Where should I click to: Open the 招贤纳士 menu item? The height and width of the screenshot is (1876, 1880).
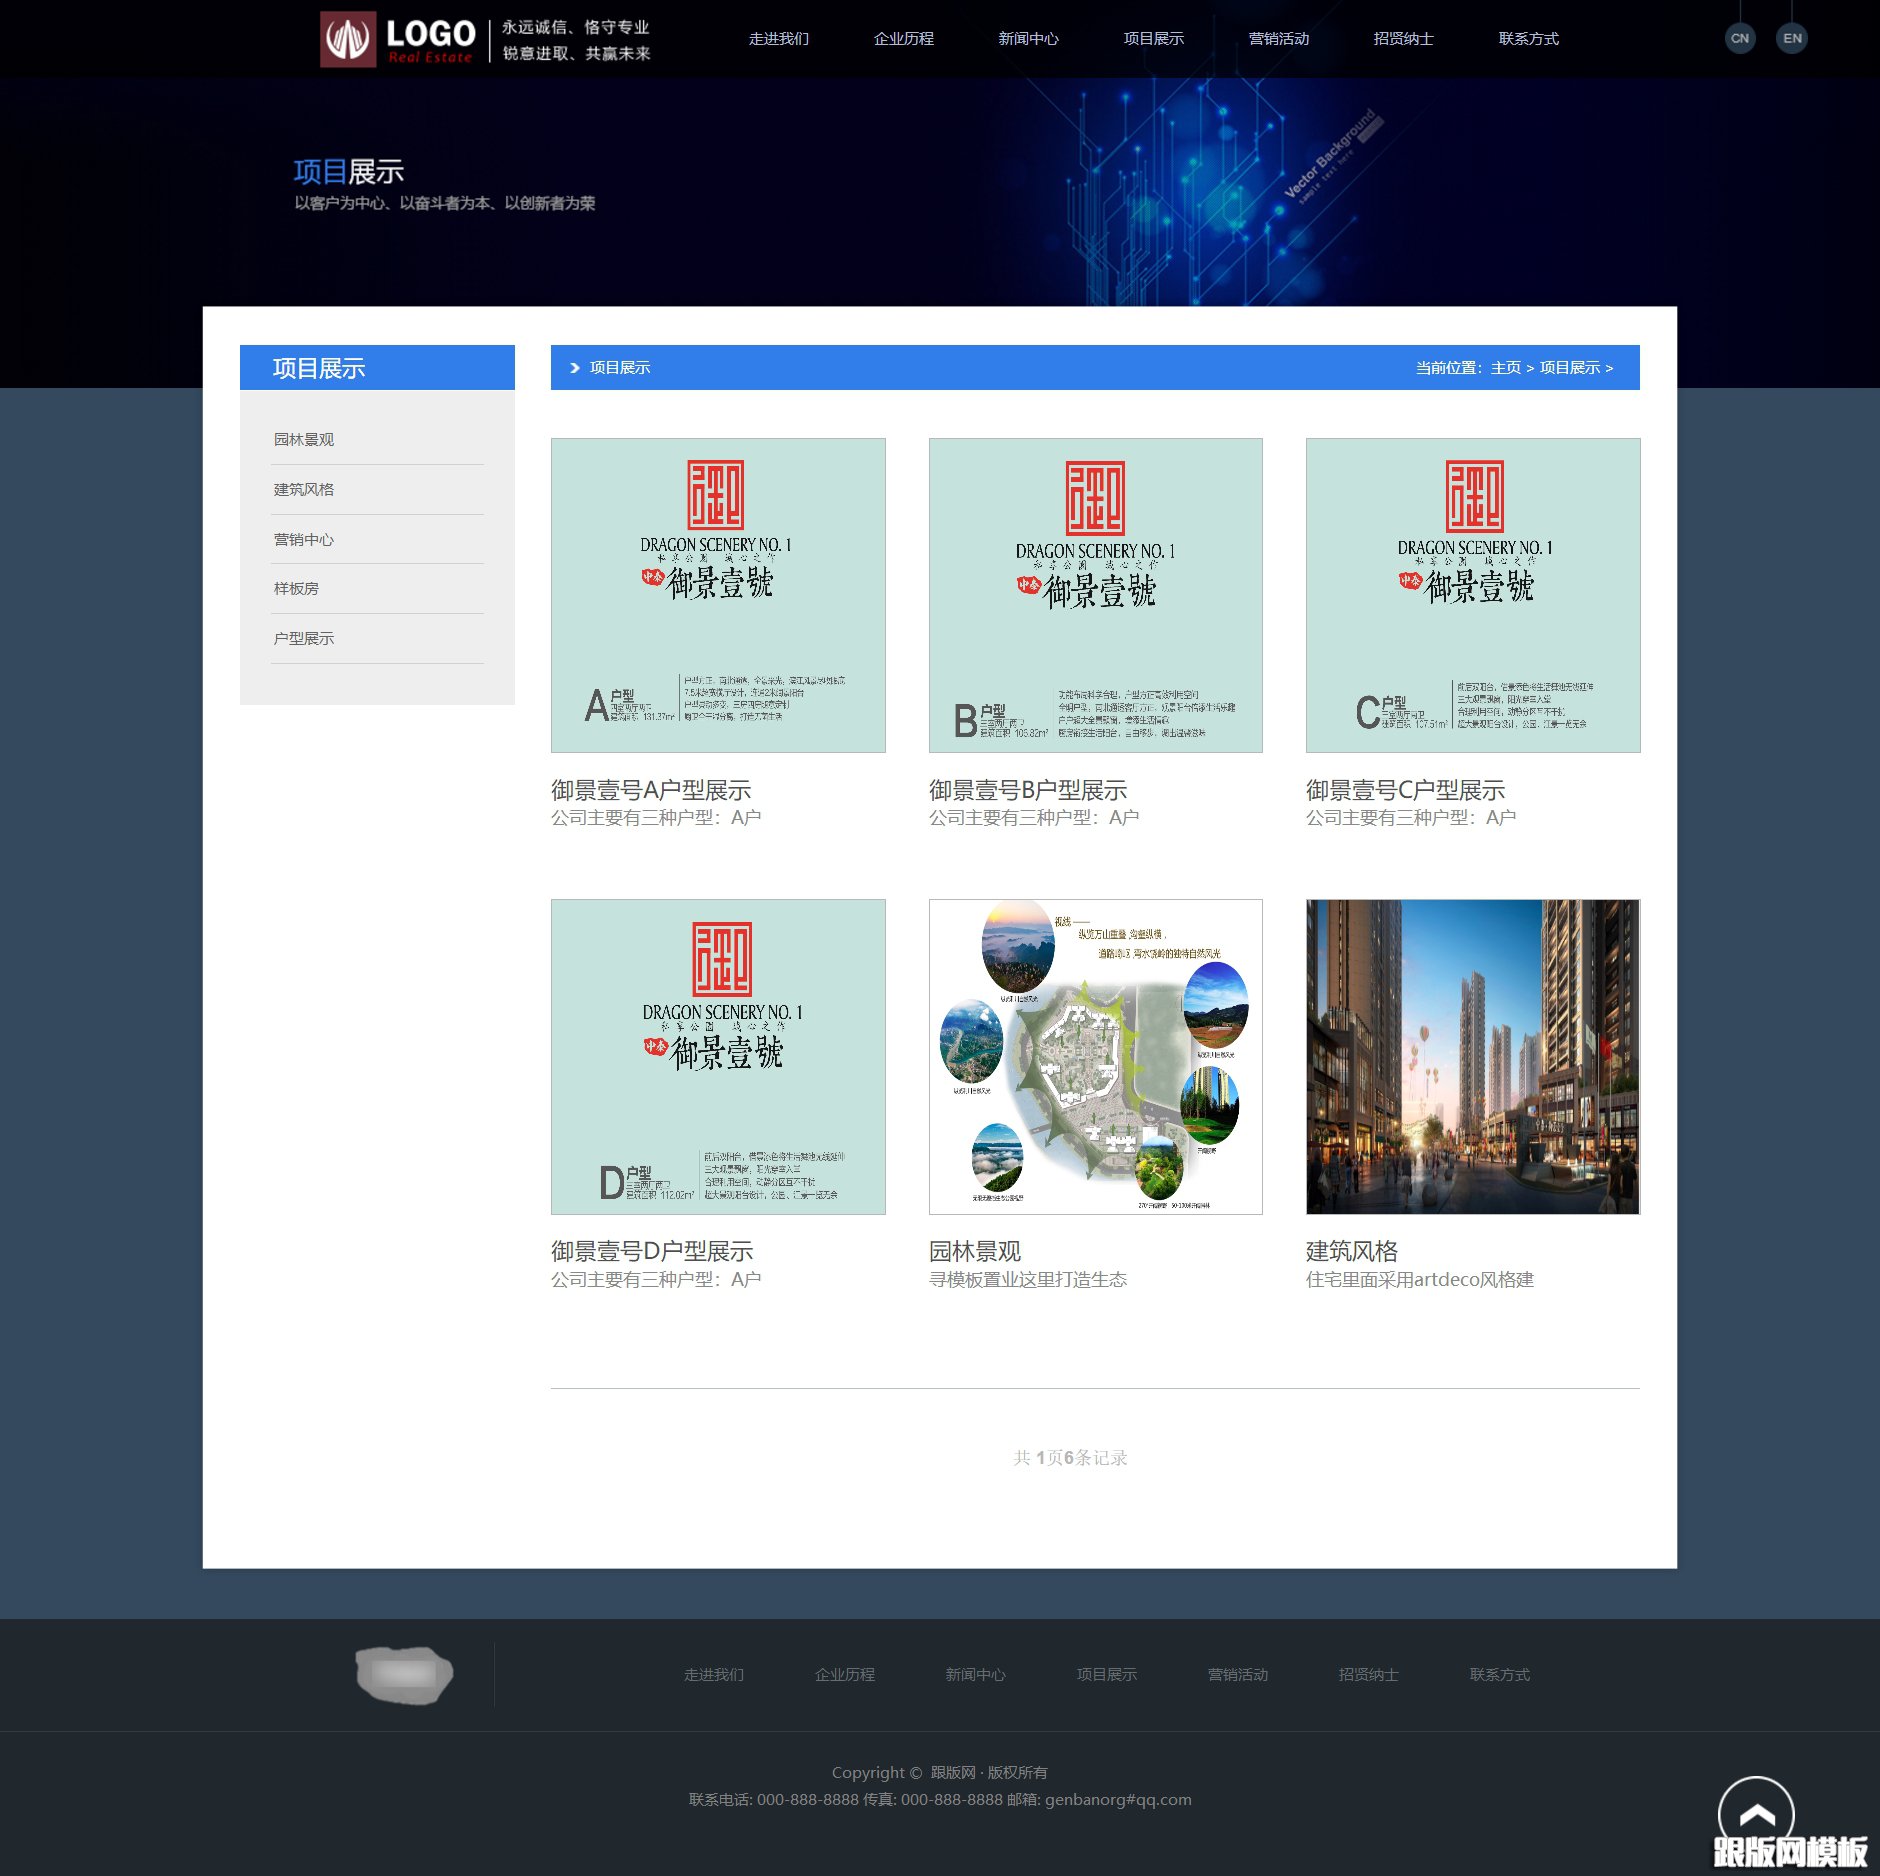pyautogui.click(x=1402, y=39)
